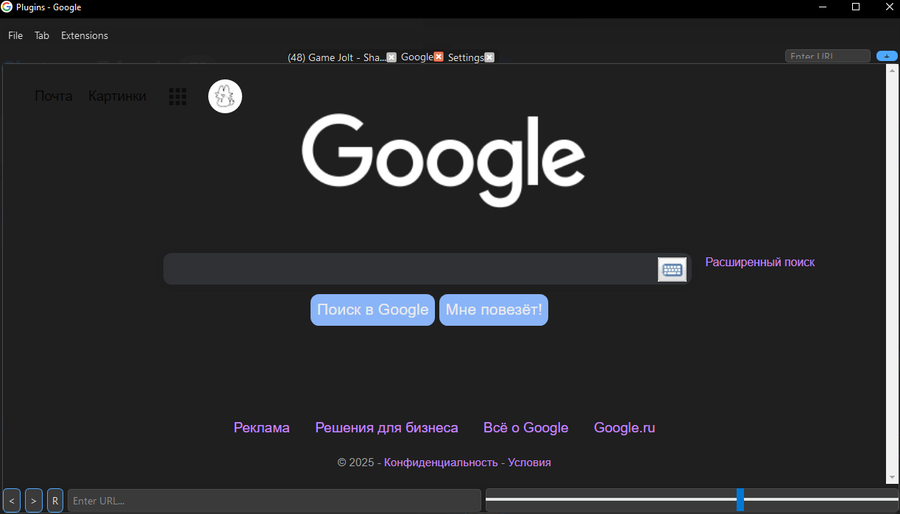The image size is (900, 514).
Task: Open the Extensions menu
Action: (84, 36)
